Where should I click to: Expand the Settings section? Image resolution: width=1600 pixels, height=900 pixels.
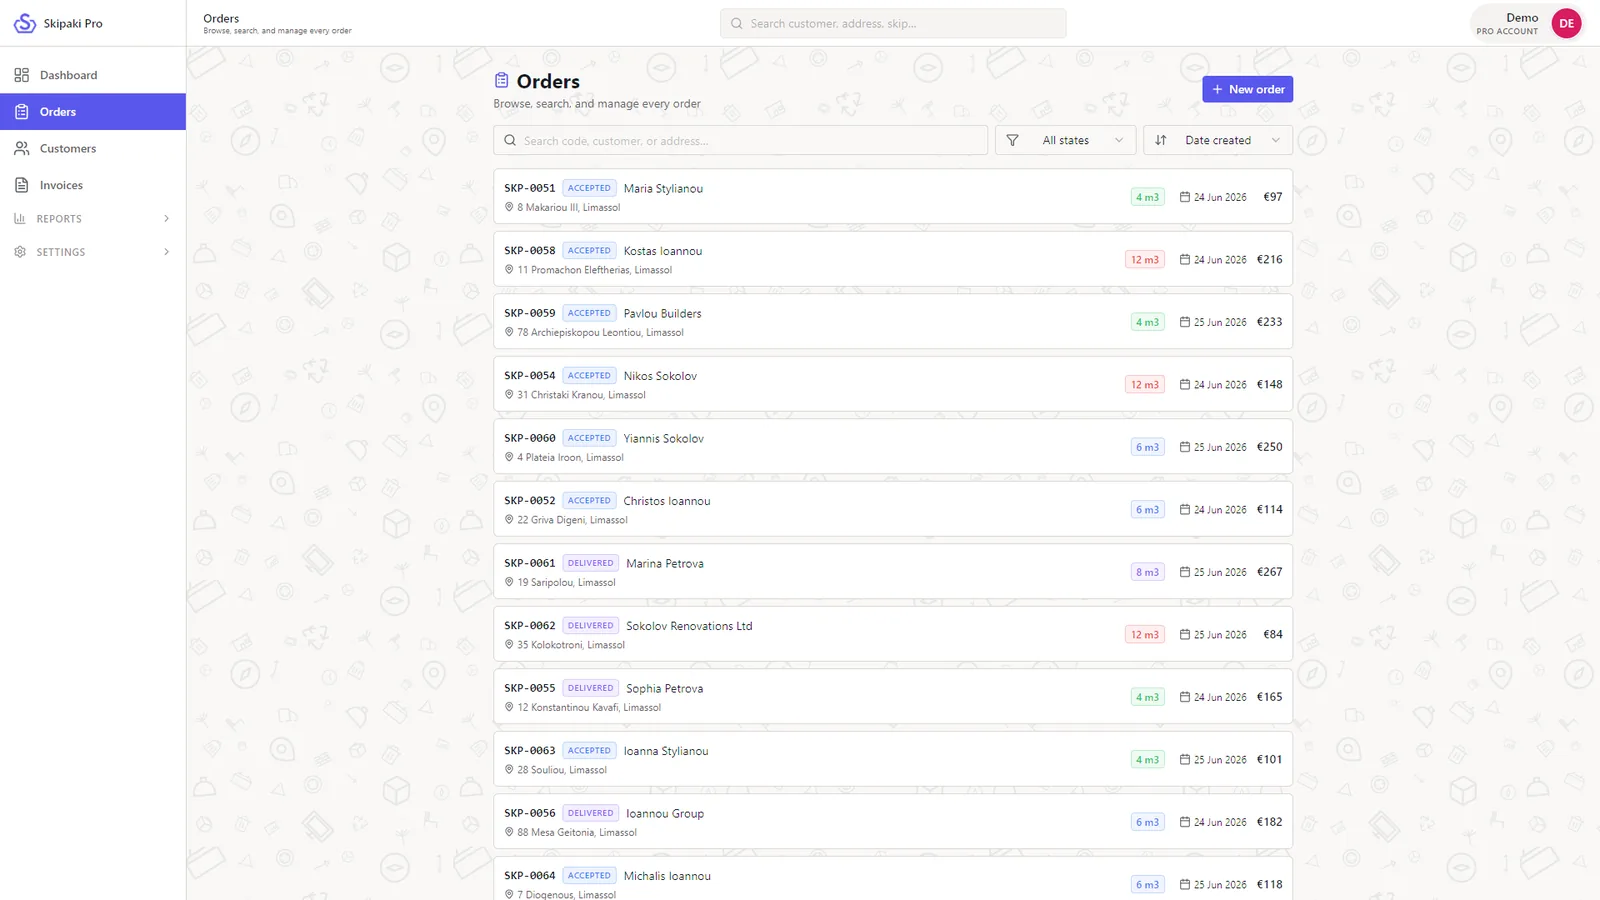click(x=93, y=252)
